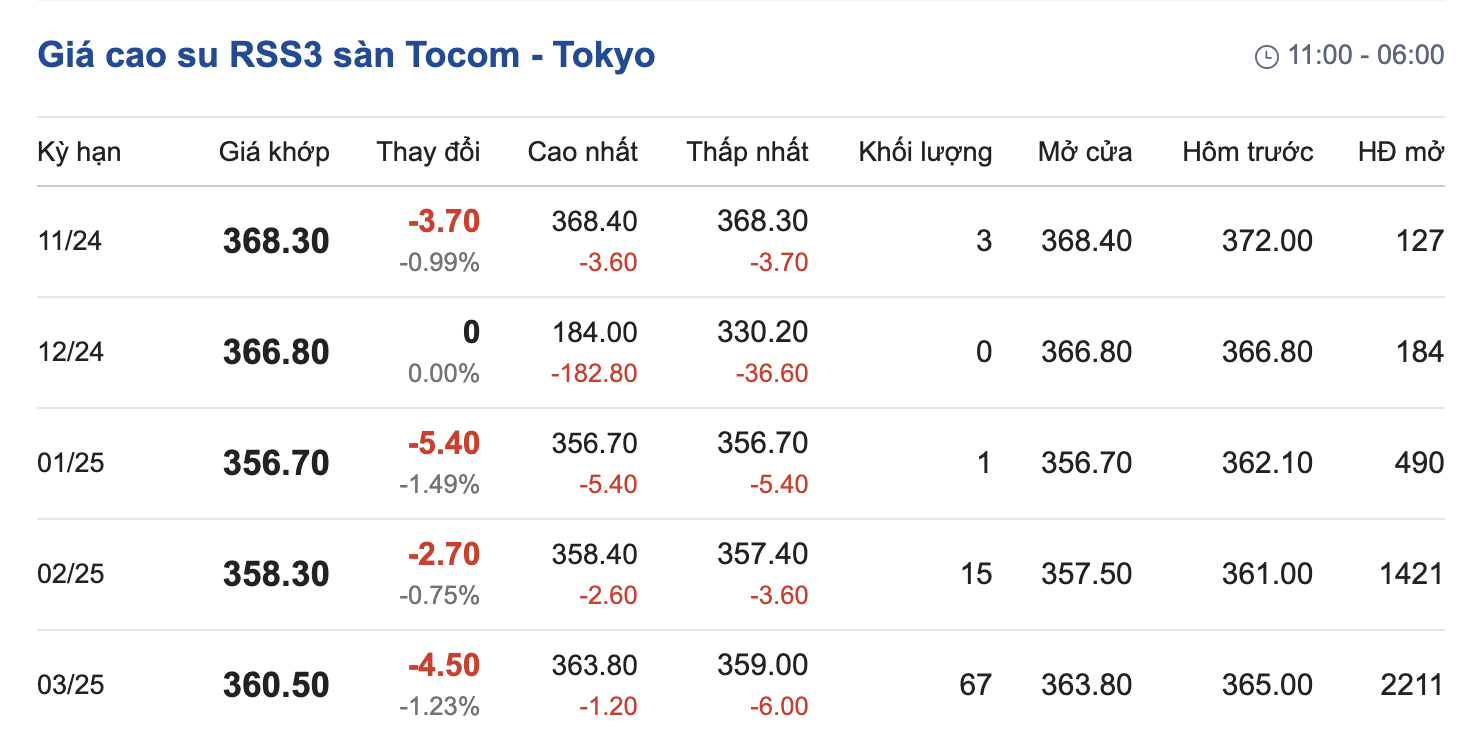Click the Khối lượng column header
Viewport: 1464px width, 740px height.
coord(925,152)
